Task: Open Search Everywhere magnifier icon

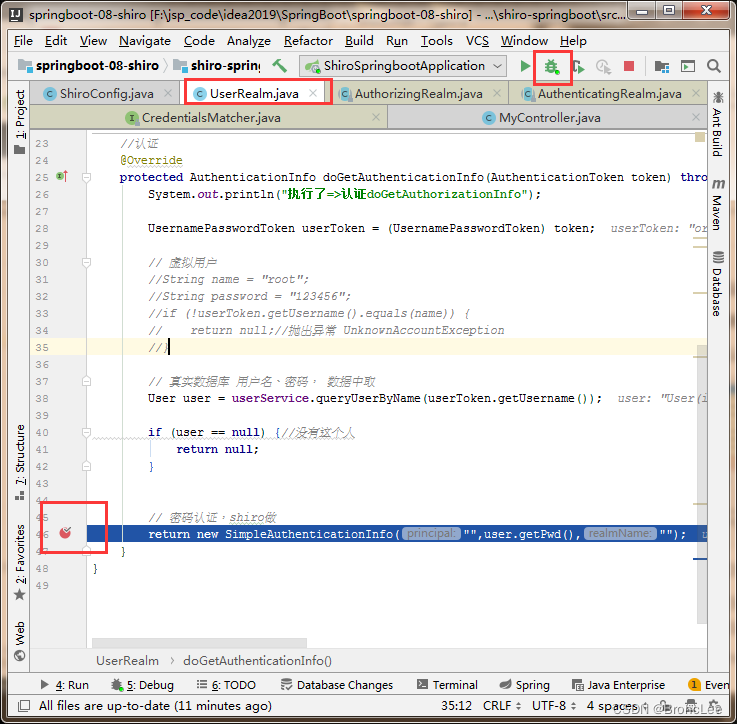Action: click(x=714, y=66)
